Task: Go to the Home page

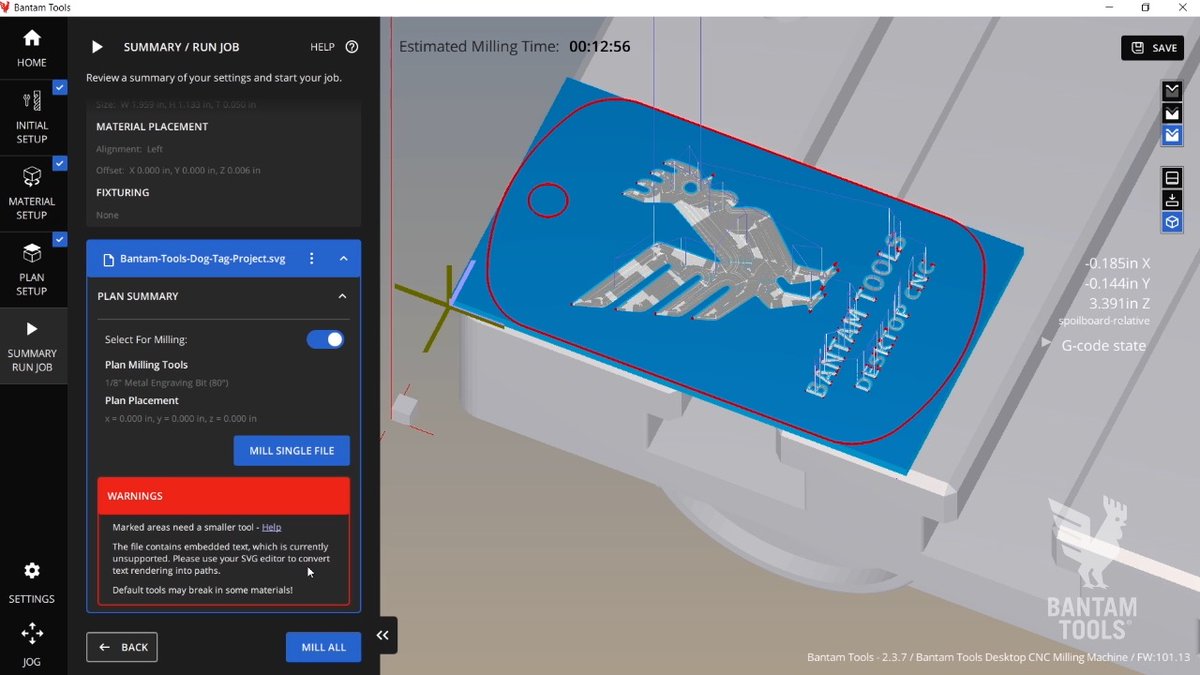Action: click(32, 47)
